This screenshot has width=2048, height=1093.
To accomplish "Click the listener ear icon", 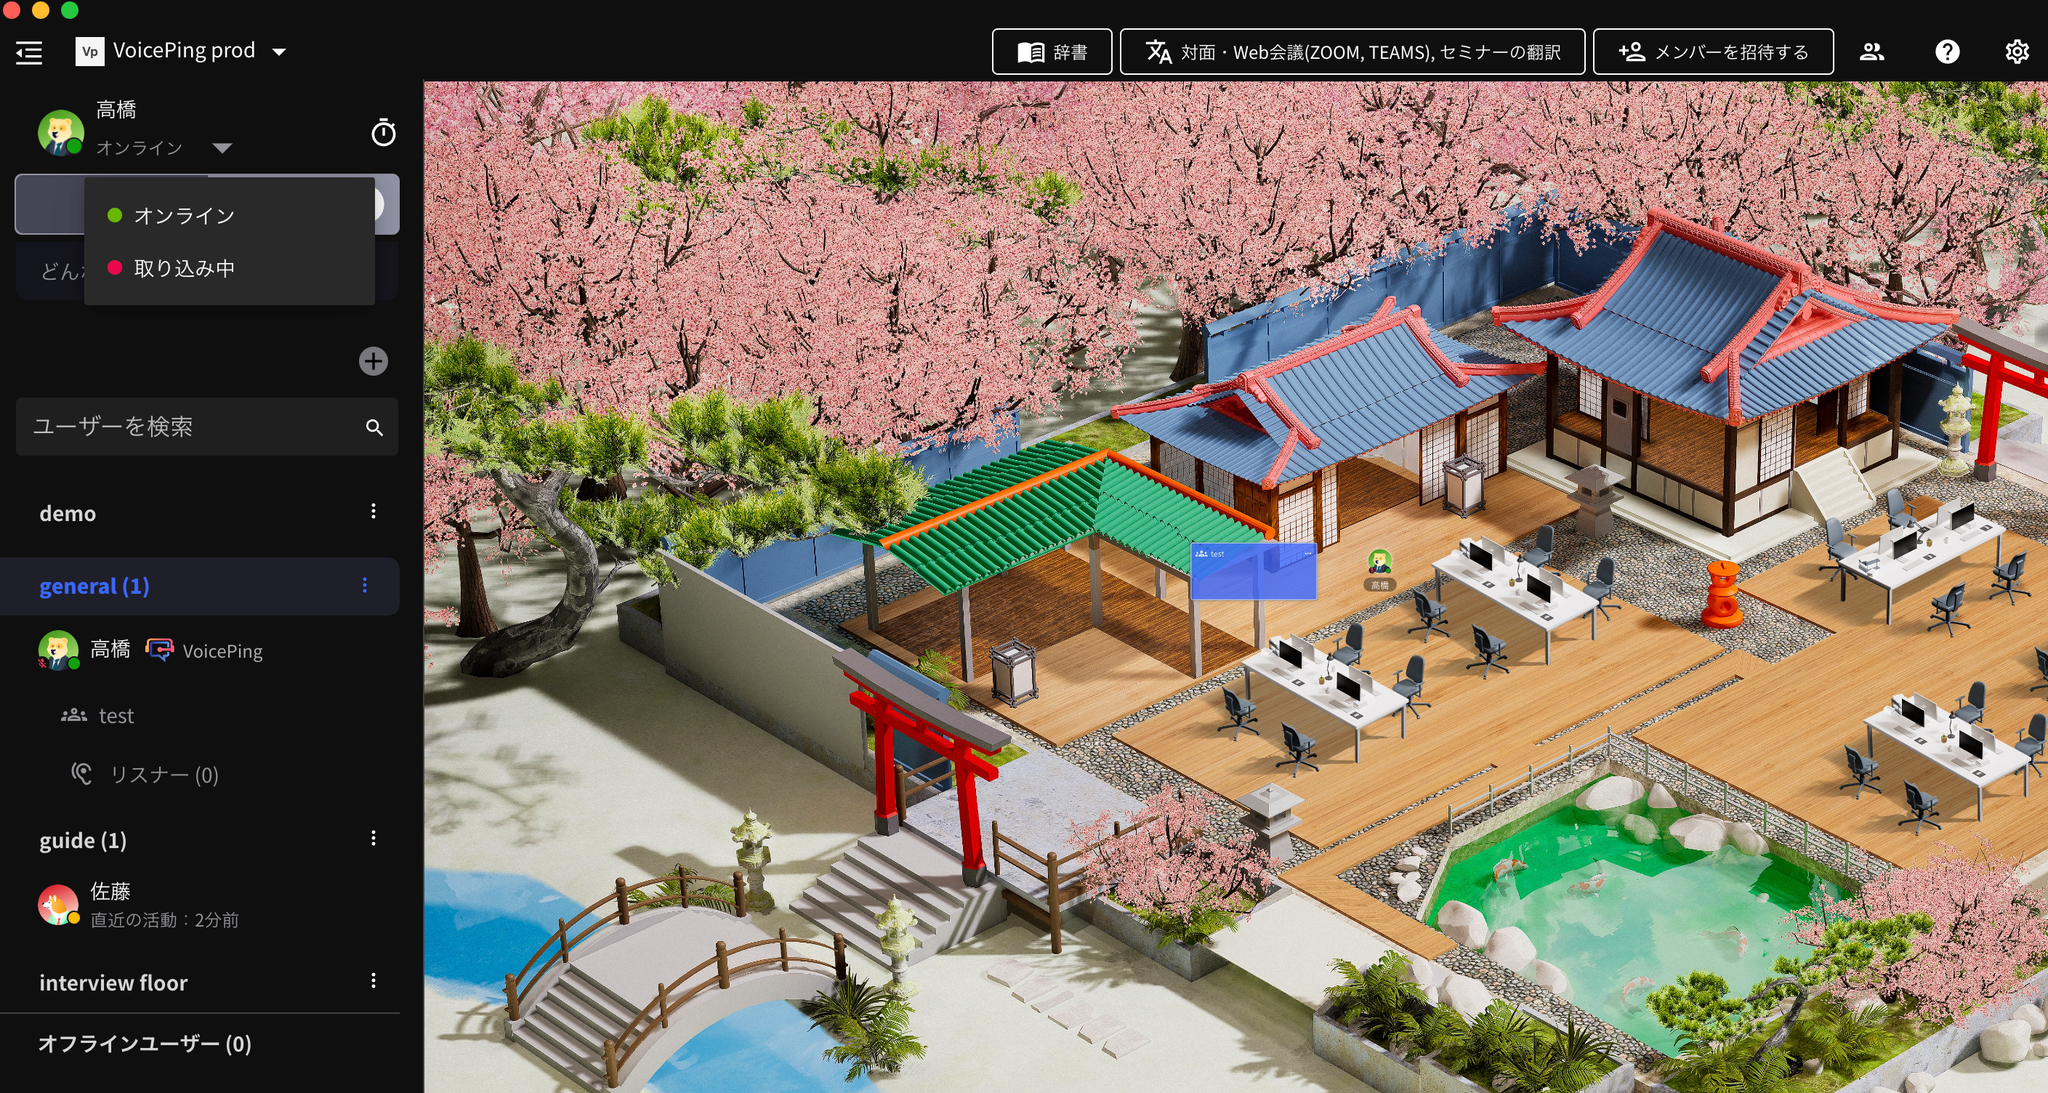I will click(x=82, y=774).
